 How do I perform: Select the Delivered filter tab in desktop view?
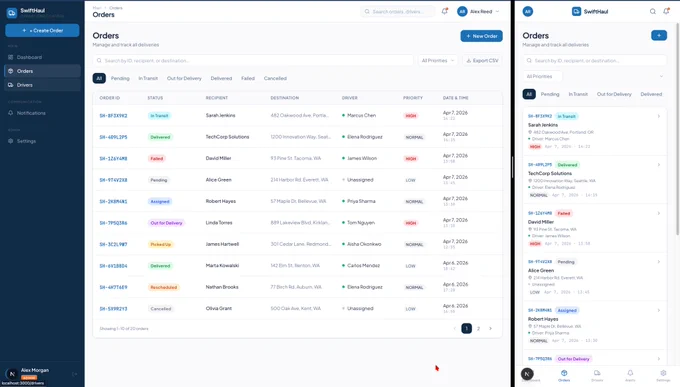[x=221, y=79]
